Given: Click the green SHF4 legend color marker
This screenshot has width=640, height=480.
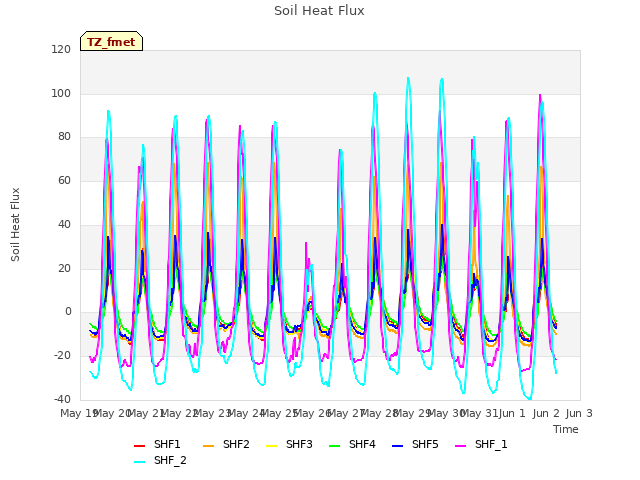Looking at the screenshot, I should [x=334, y=446].
